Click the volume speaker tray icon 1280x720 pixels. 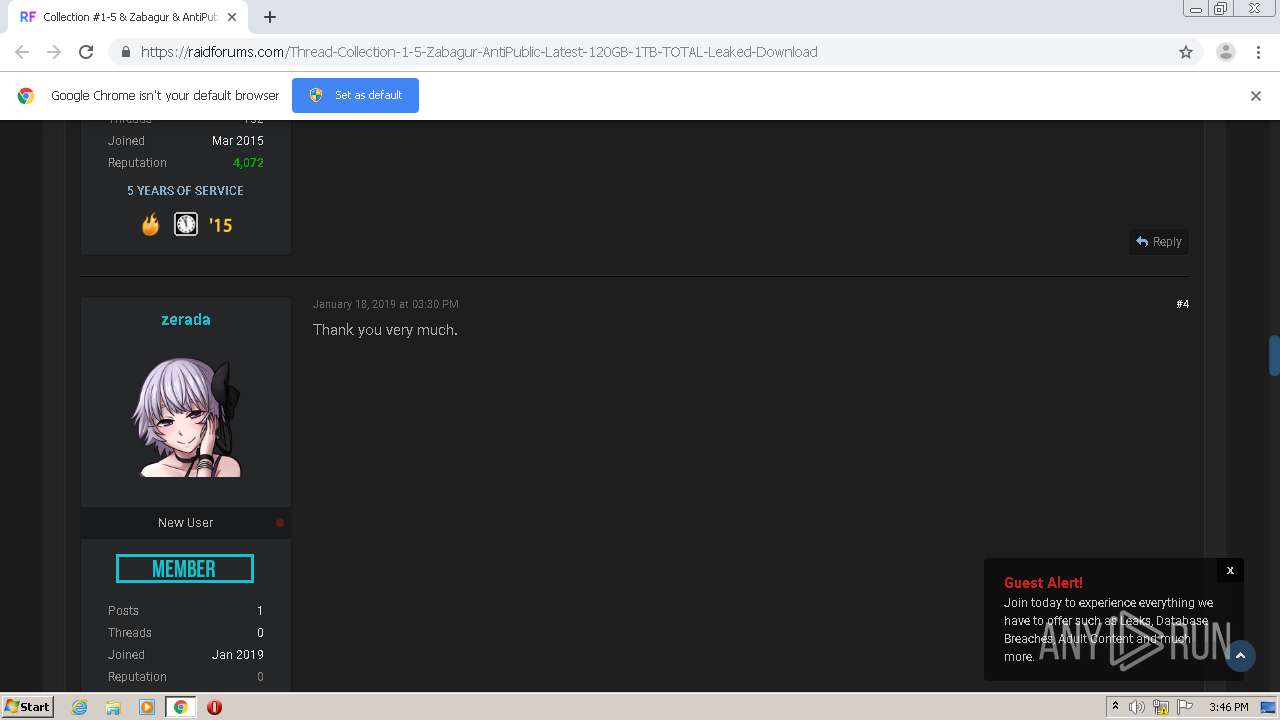pyautogui.click(x=1137, y=707)
